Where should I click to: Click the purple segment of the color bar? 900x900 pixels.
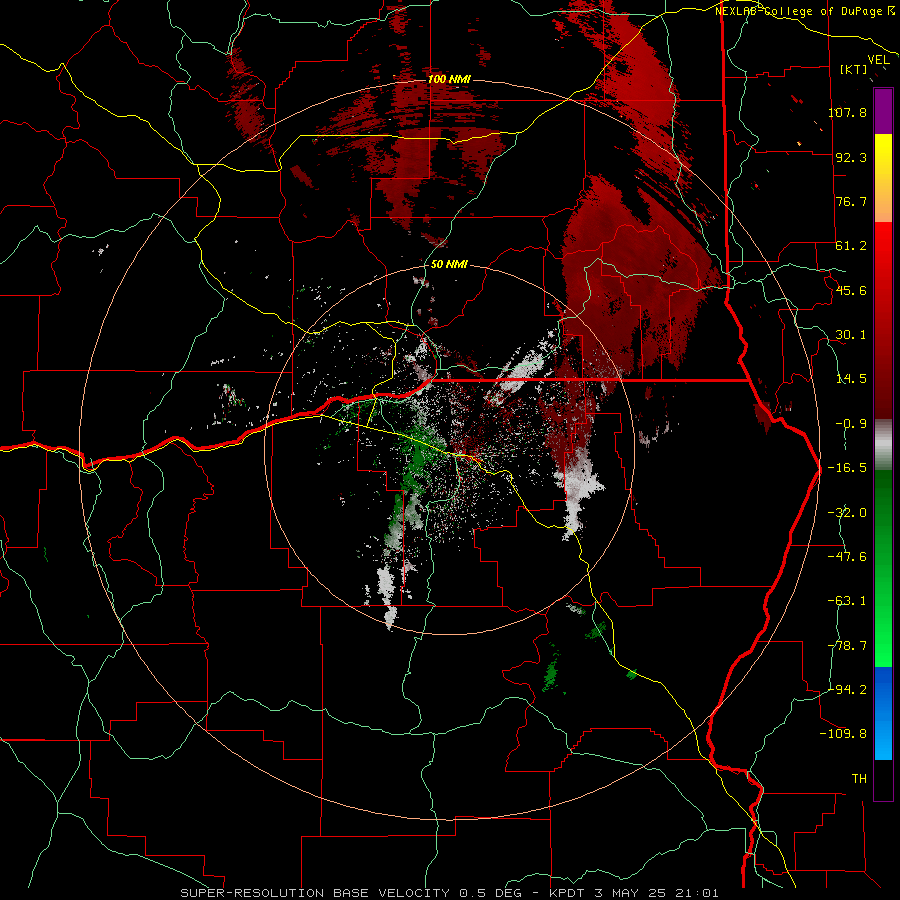883,111
